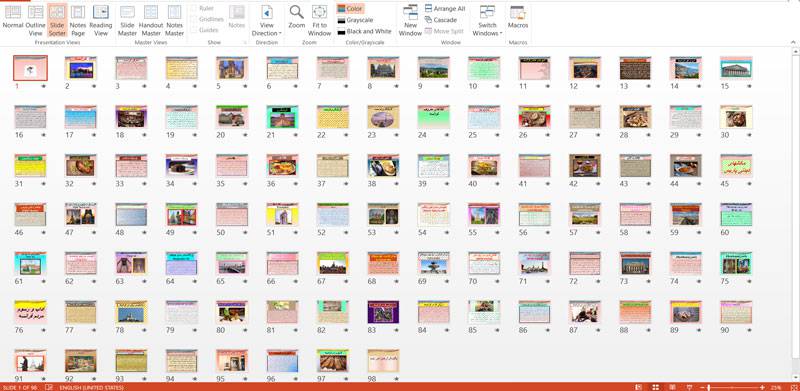The width and height of the screenshot is (800, 391).
Task: Open Outline View
Action: pyautogui.click(x=35, y=20)
